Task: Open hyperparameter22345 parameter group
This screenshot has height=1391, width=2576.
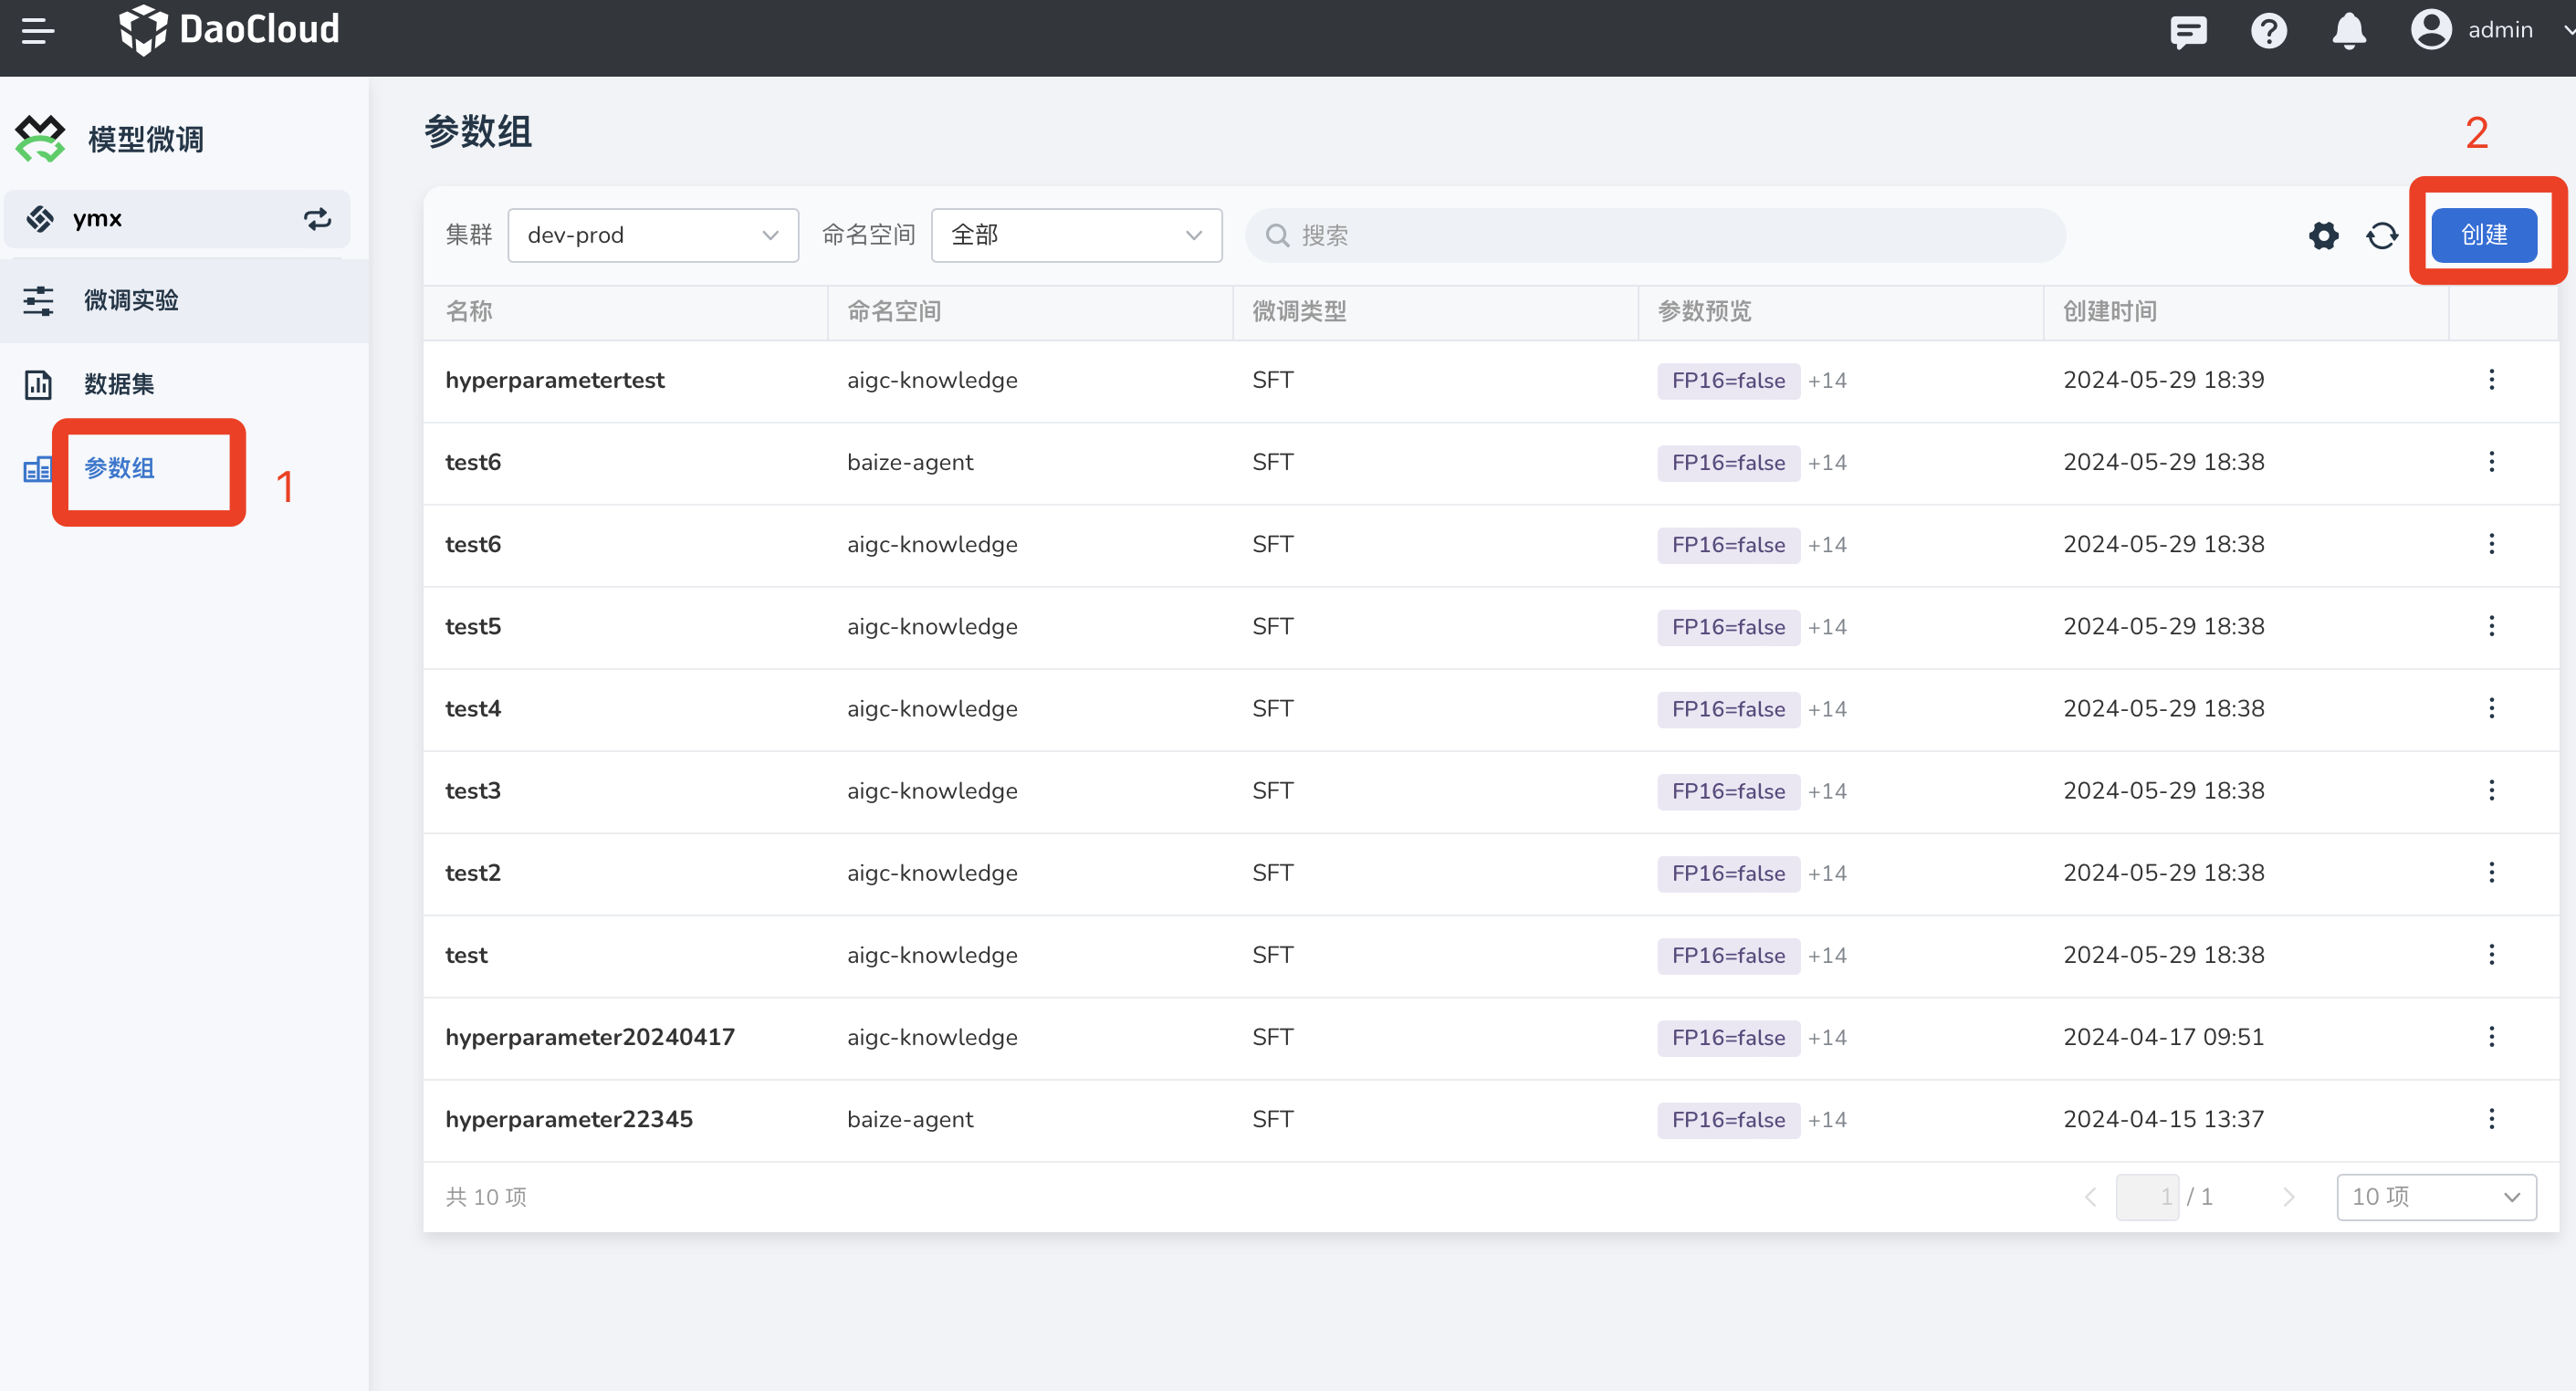Action: 569,1119
